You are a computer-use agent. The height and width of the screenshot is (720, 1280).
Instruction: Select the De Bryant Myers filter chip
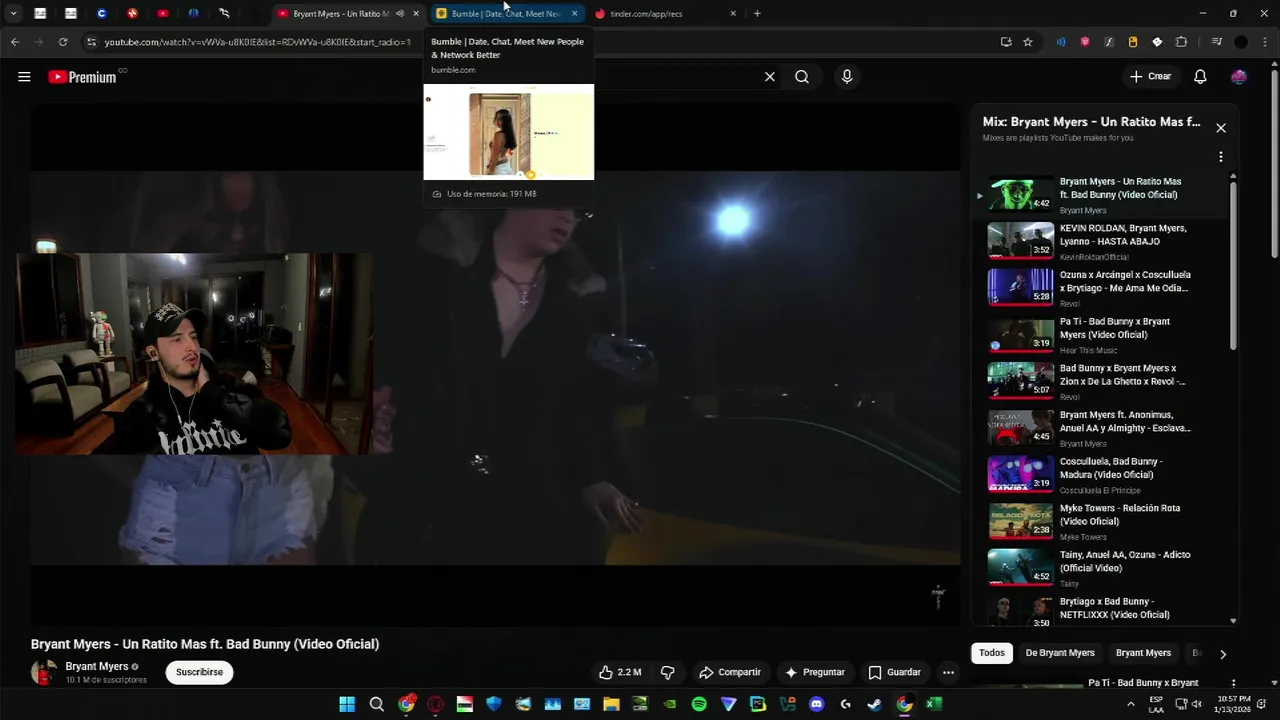[x=1060, y=653]
